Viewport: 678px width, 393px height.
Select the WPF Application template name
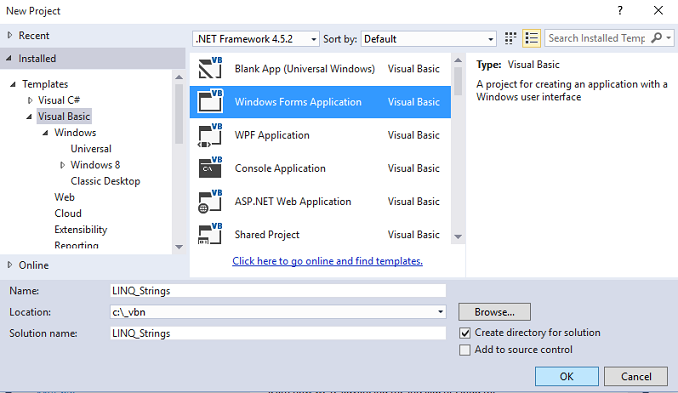(272, 135)
